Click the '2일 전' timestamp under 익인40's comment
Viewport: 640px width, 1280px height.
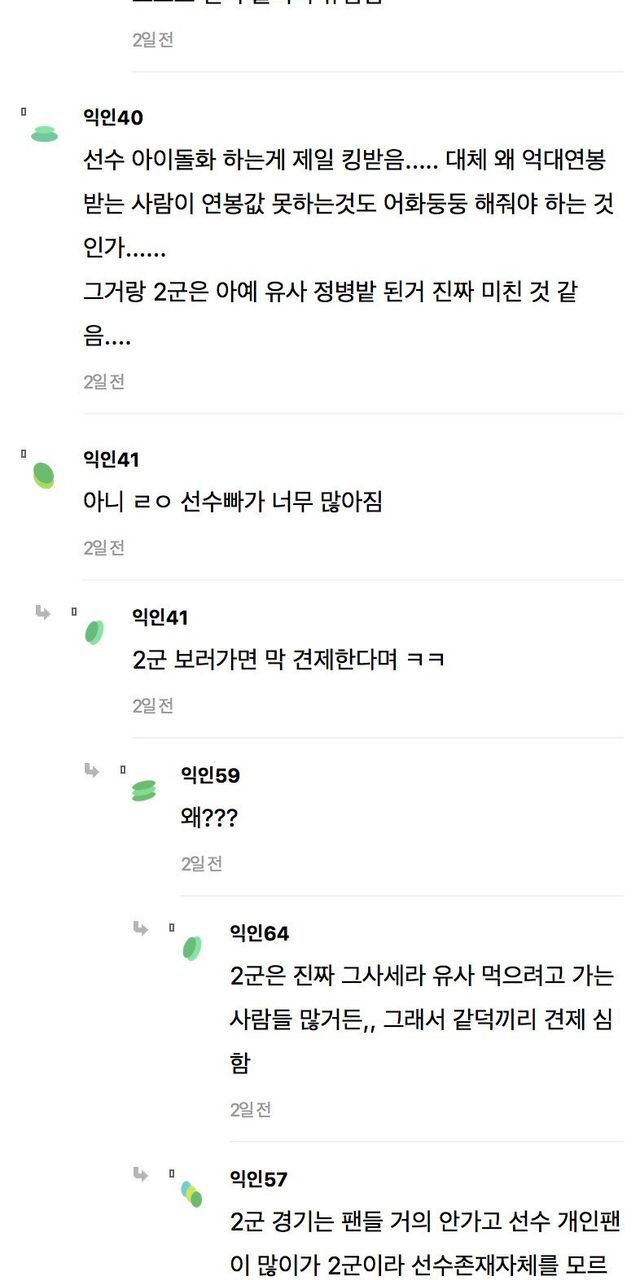click(x=104, y=382)
